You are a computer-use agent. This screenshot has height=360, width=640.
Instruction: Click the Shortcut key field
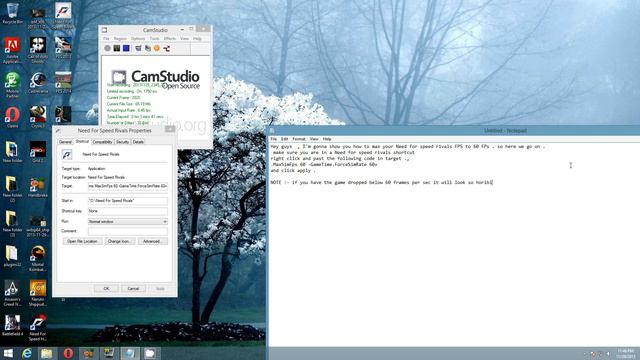128,211
